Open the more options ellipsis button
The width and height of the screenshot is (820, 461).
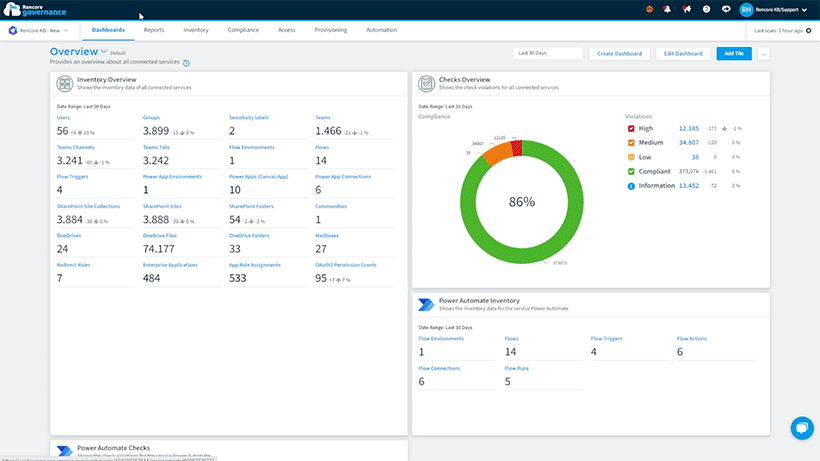(764, 53)
